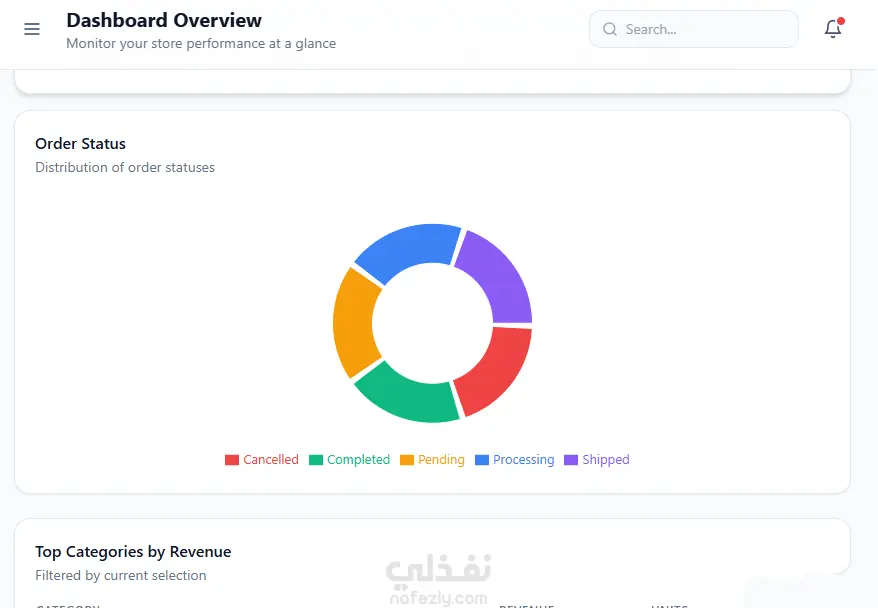Toggle the Shipped legend item
Viewport: 878px width, 608px height.
tap(597, 460)
